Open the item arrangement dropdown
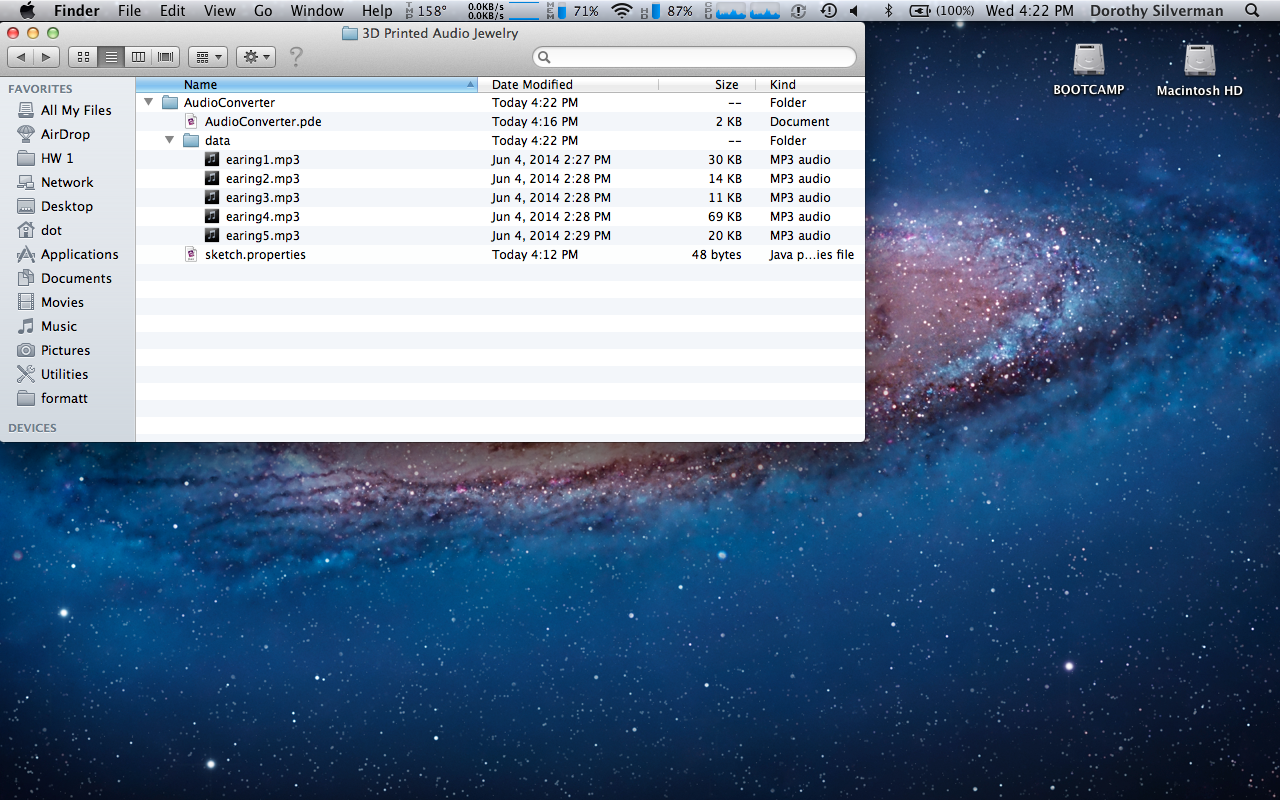The height and width of the screenshot is (800, 1280). (x=208, y=57)
